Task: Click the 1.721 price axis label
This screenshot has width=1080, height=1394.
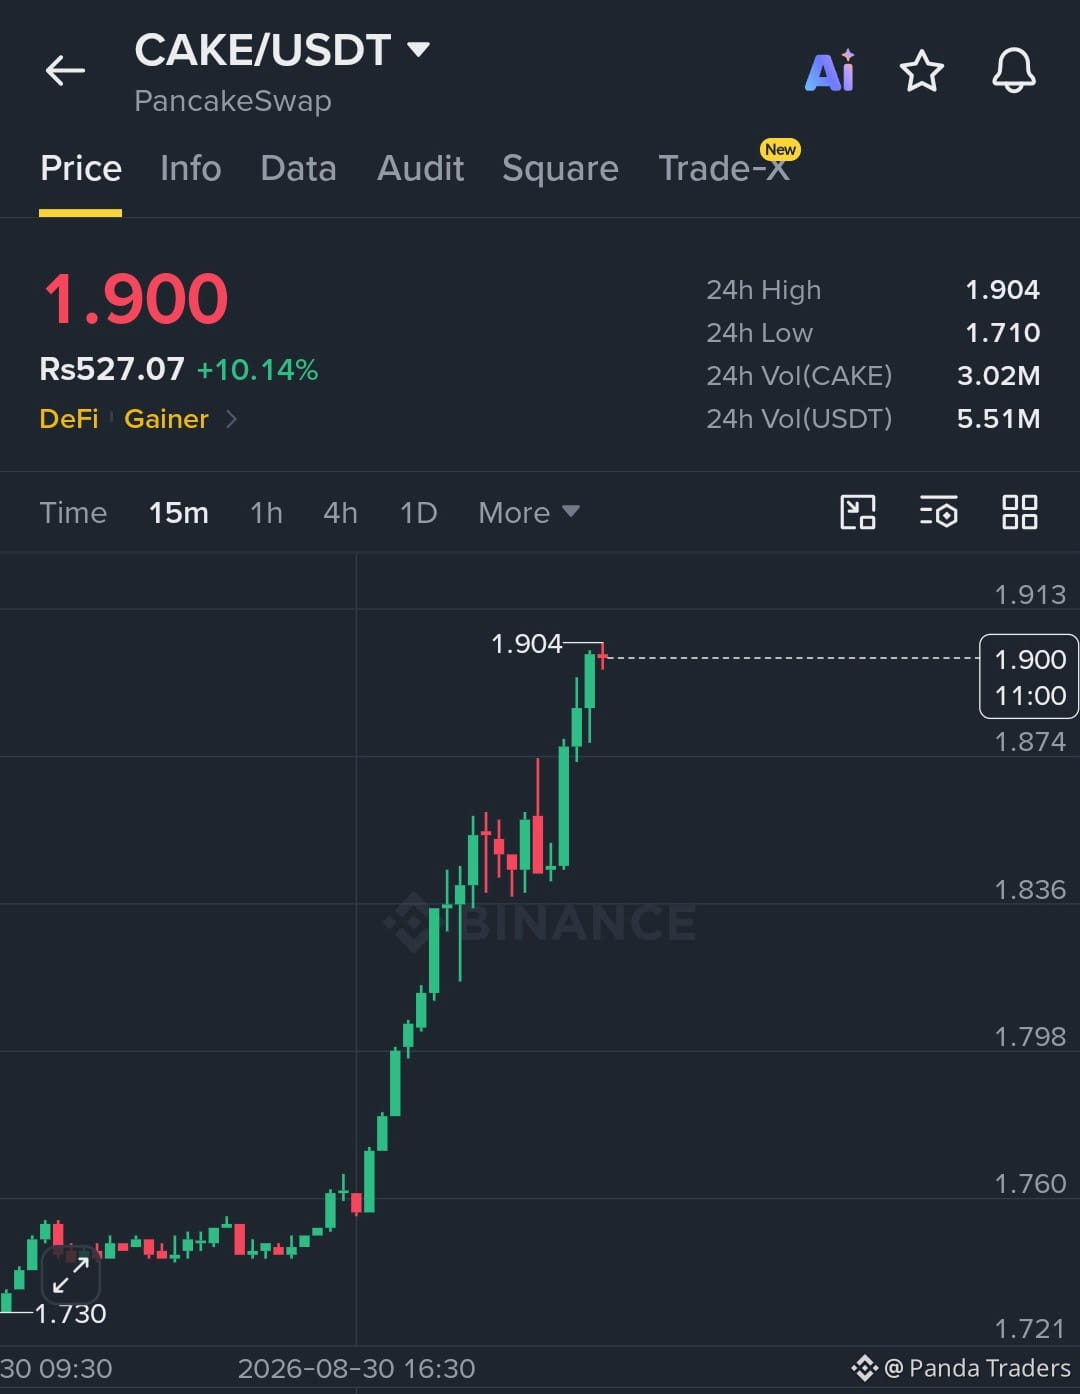Action: click(x=1030, y=1329)
